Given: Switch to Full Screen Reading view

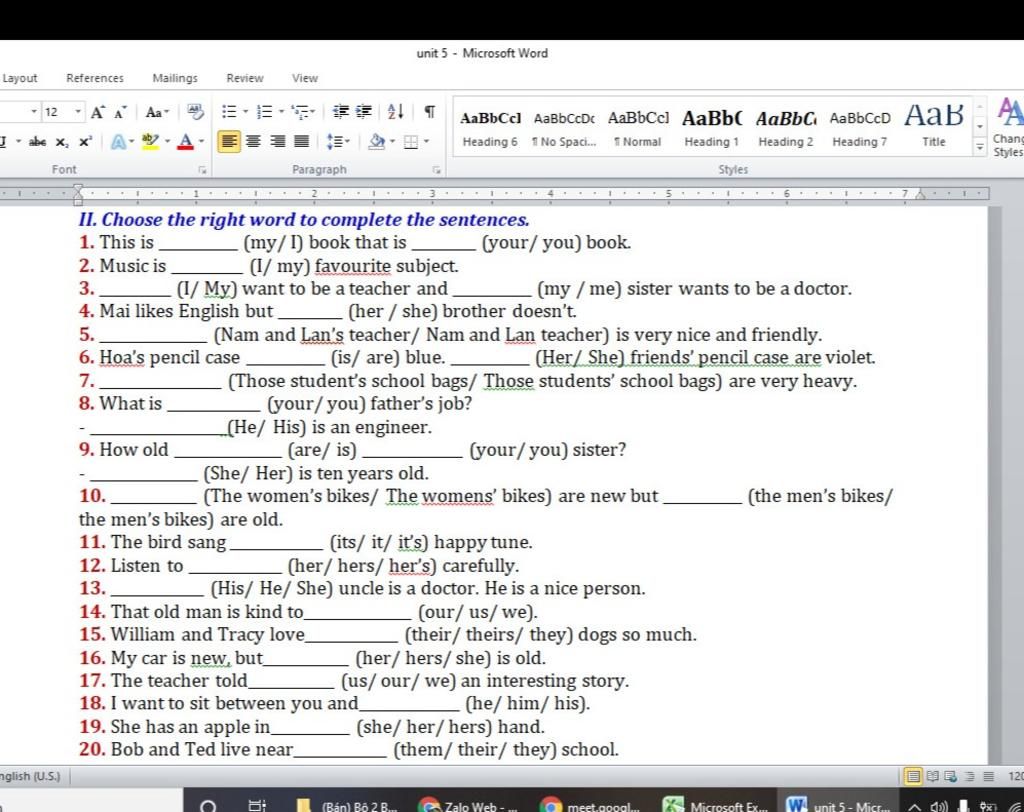Looking at the screenshot, I should (x=933, y=776).
